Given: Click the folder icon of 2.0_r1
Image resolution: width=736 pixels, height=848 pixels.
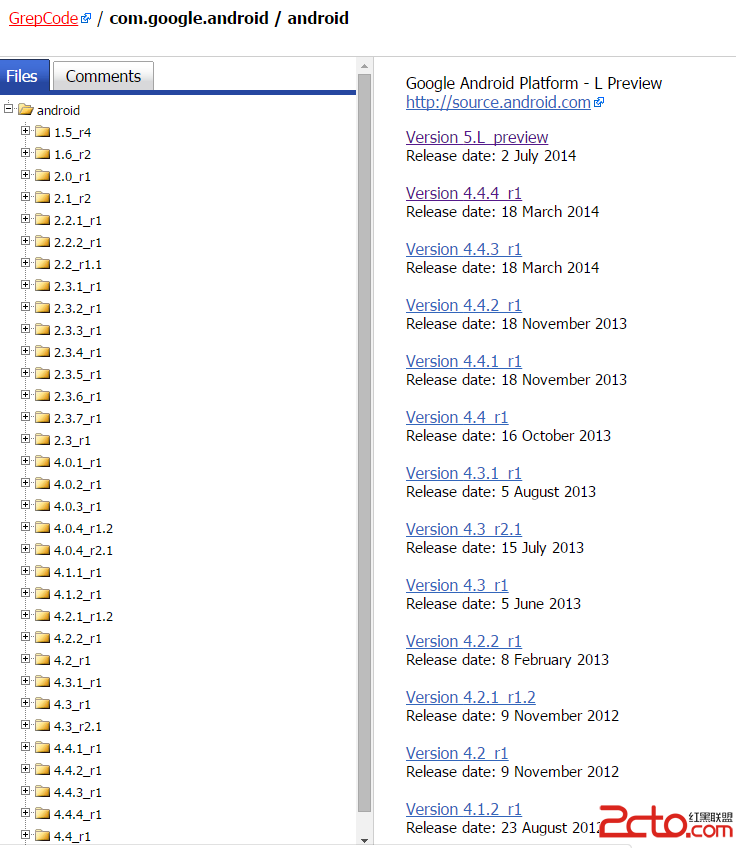Looking at the screenshot, I should [x=42, y=176].
